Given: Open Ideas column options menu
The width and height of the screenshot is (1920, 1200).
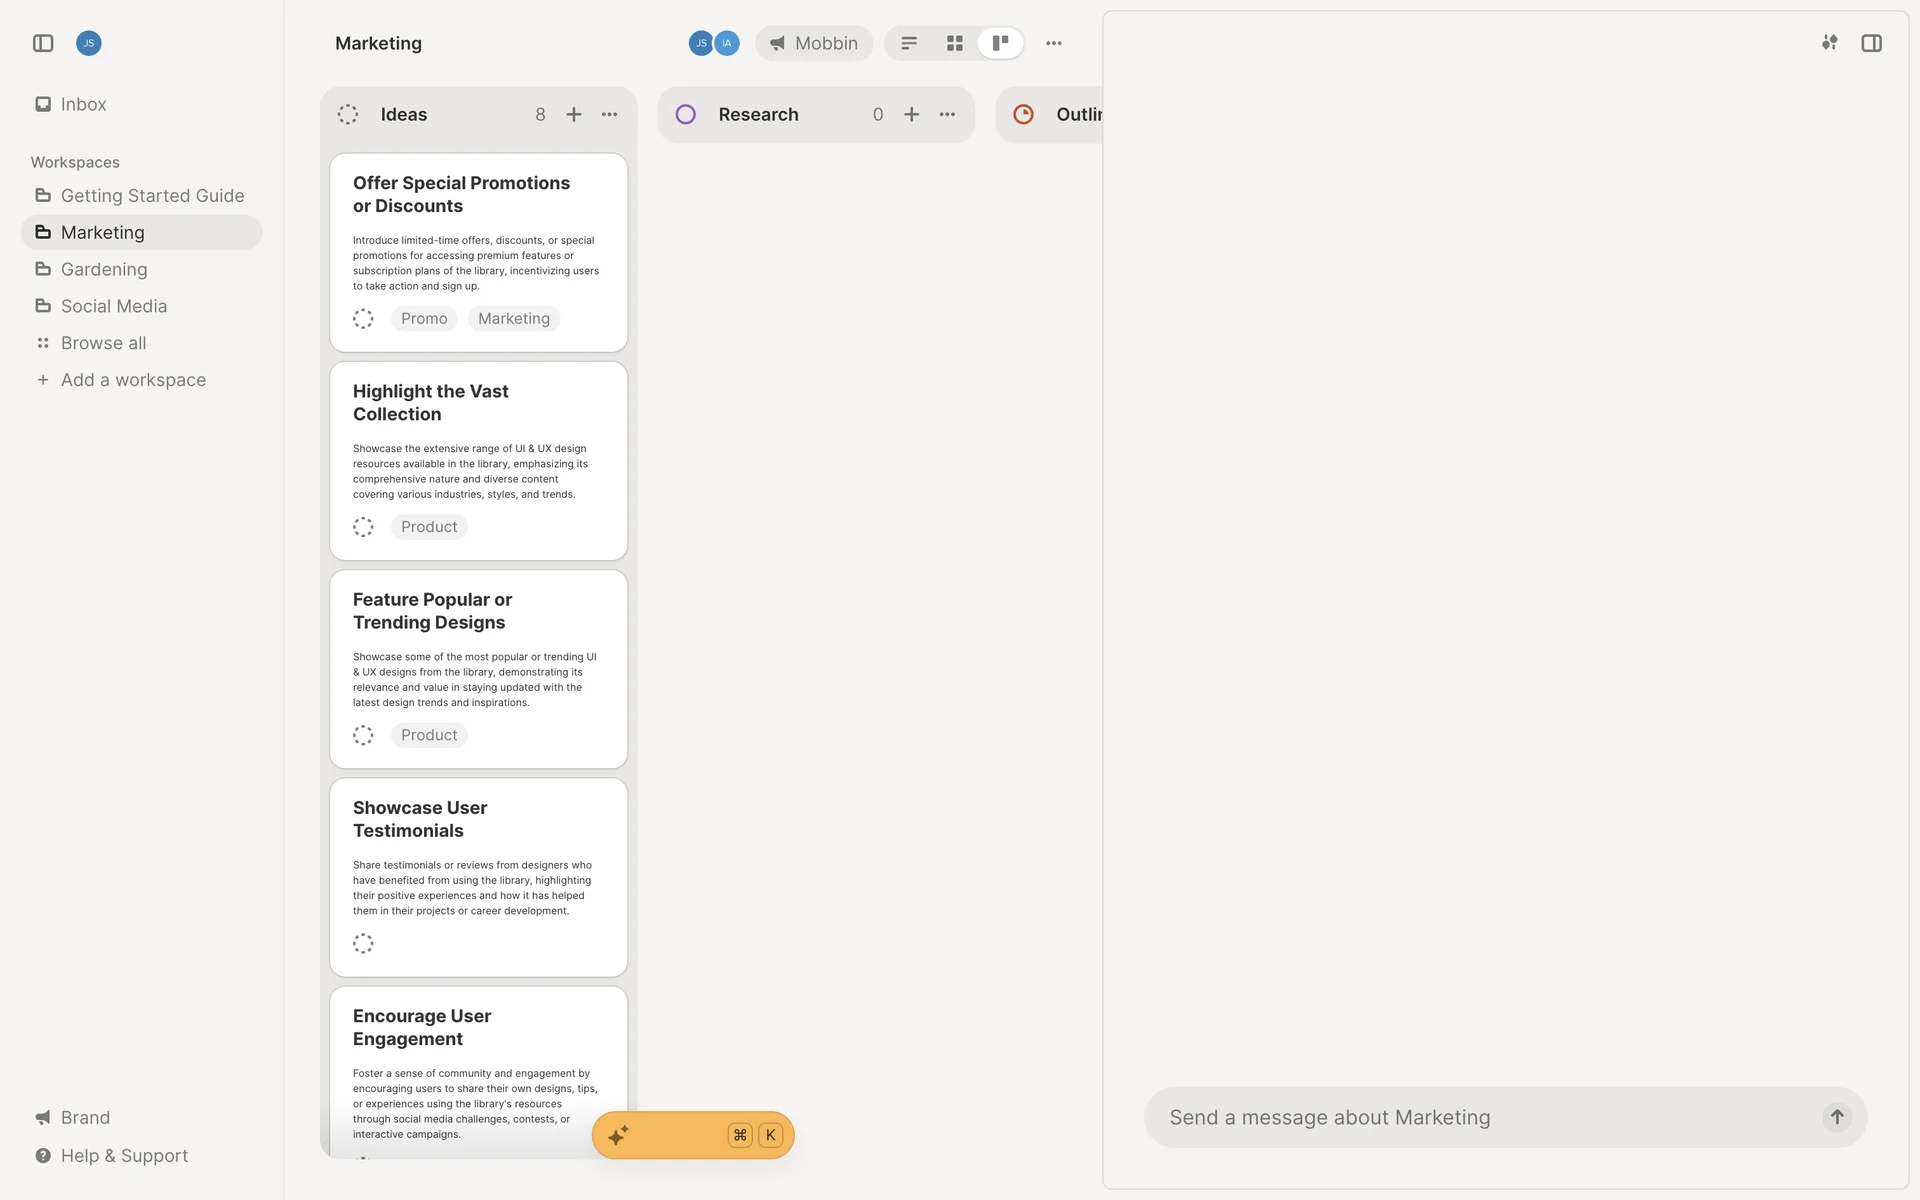Looking at the screenshot, I should point(610,115).
